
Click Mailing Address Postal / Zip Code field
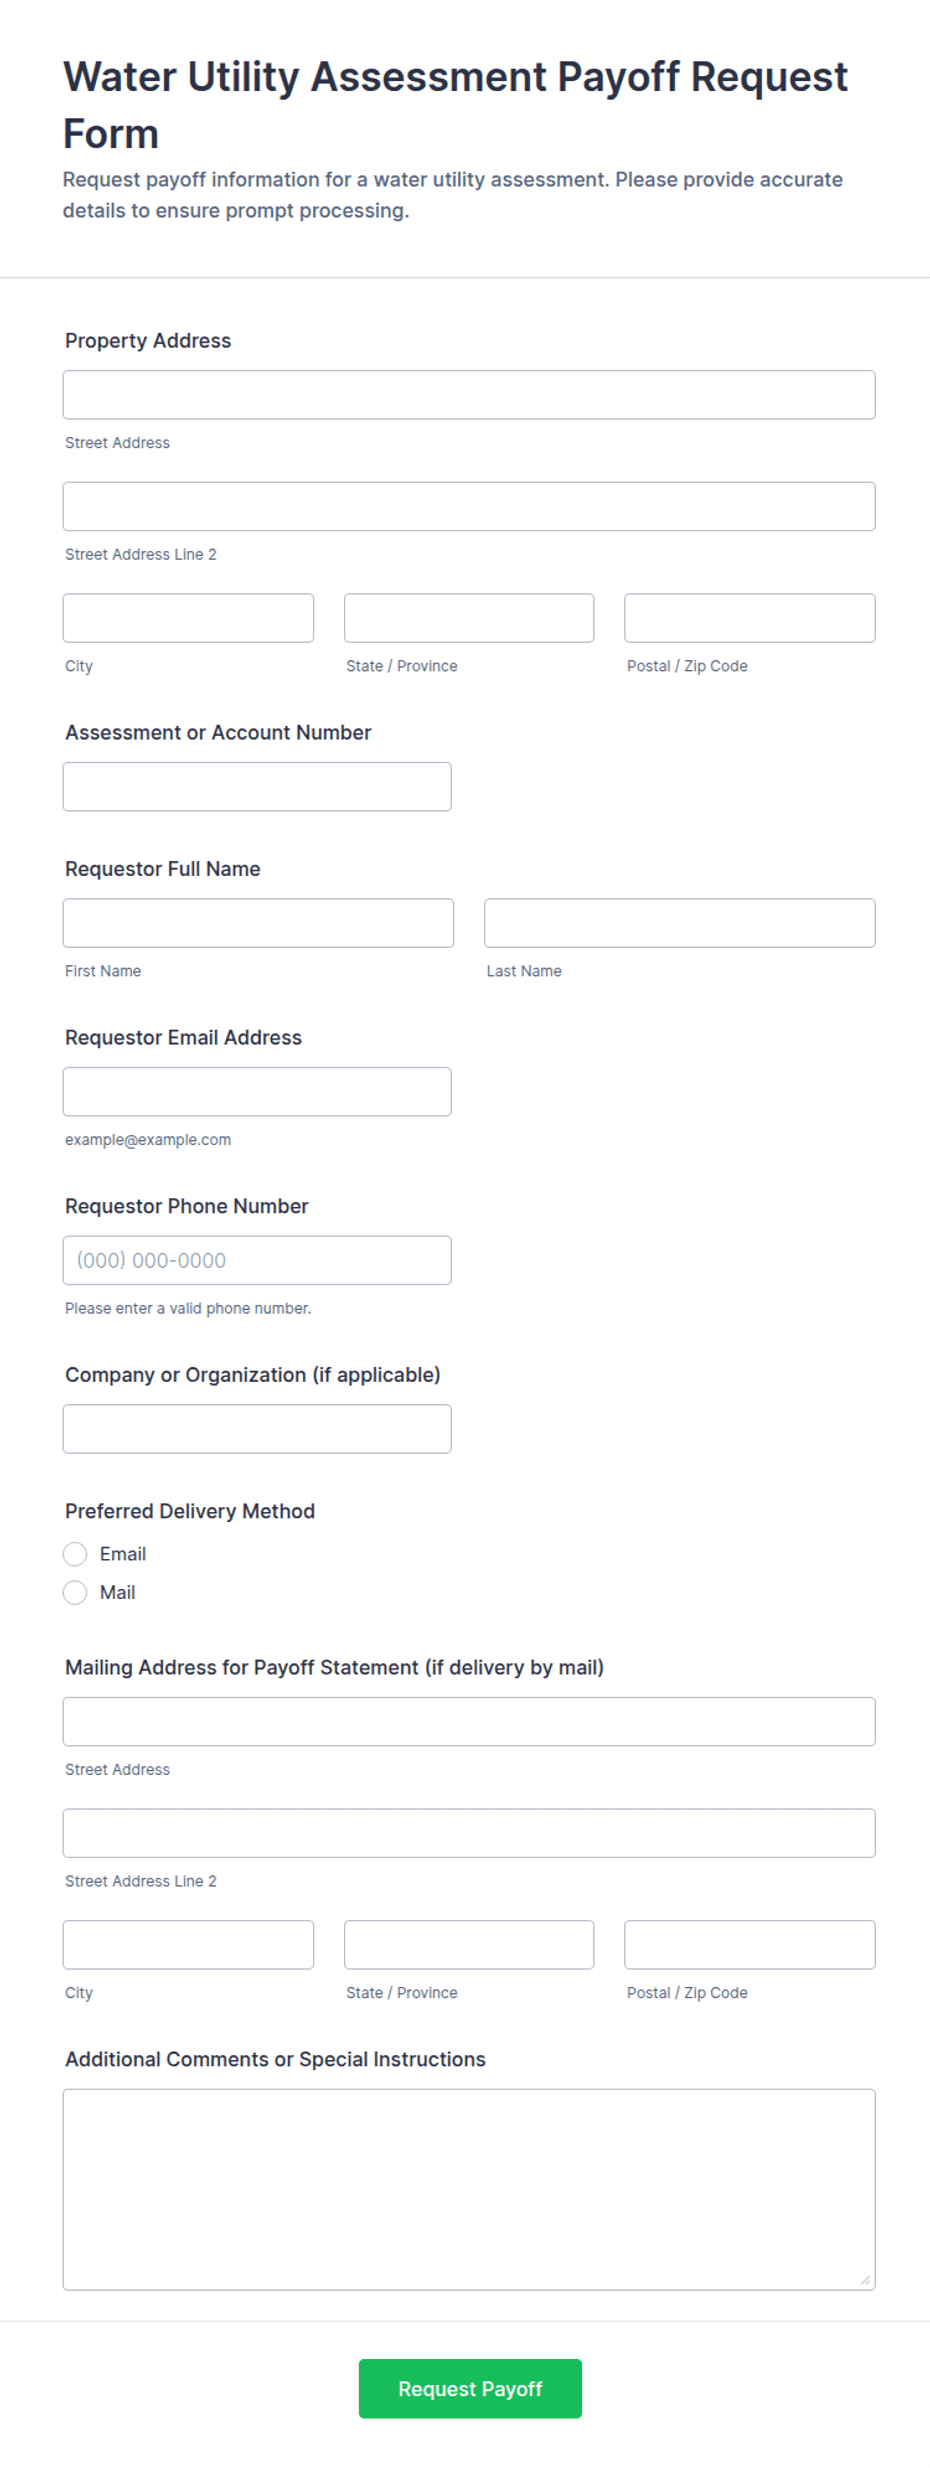750,1945
